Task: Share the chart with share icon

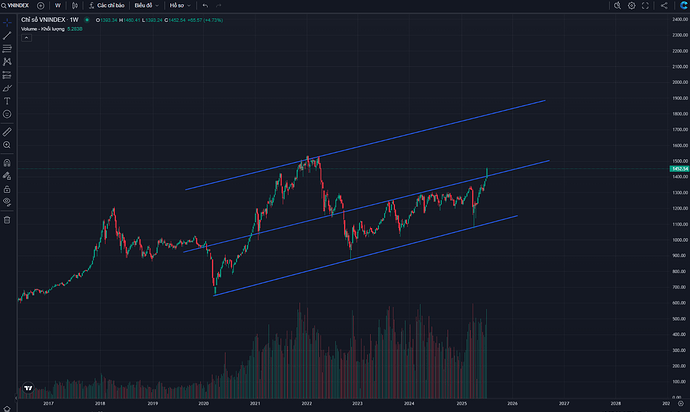Action: [664, 5]
